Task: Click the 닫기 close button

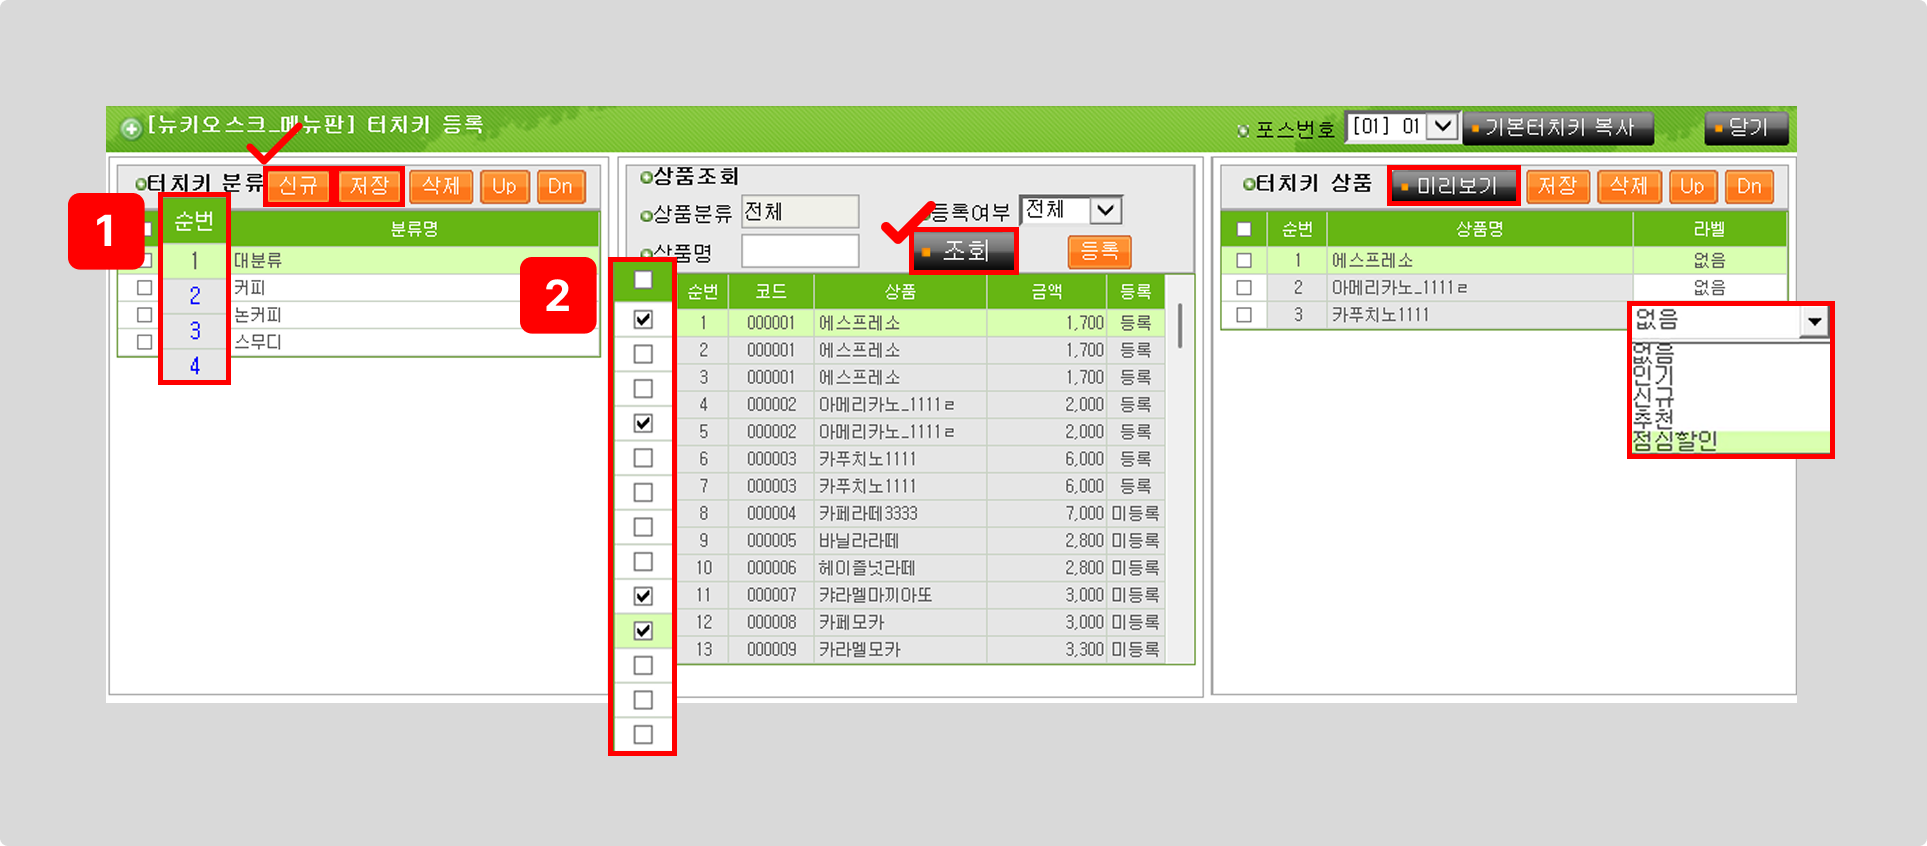Action: point(1745,128)
